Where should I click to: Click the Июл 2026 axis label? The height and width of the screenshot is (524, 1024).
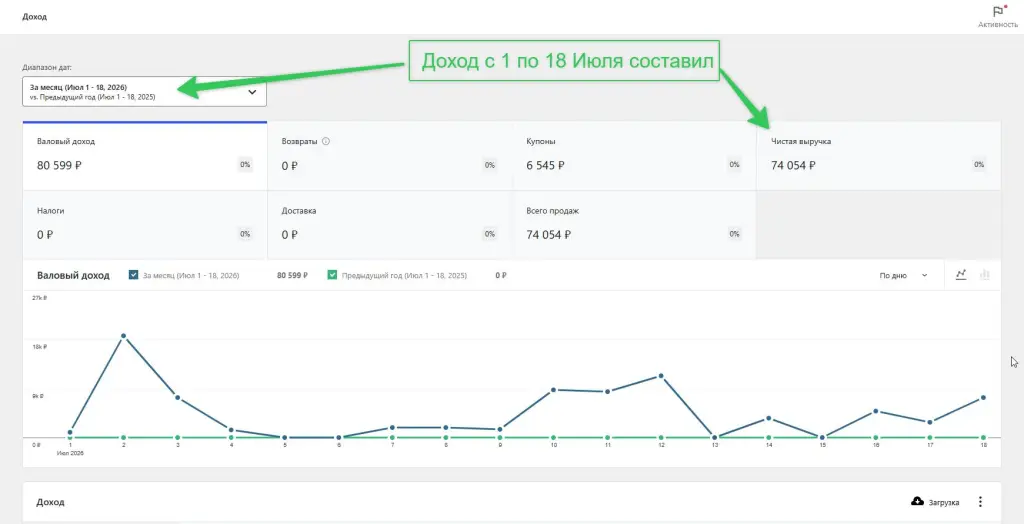(x=70, y=453)
